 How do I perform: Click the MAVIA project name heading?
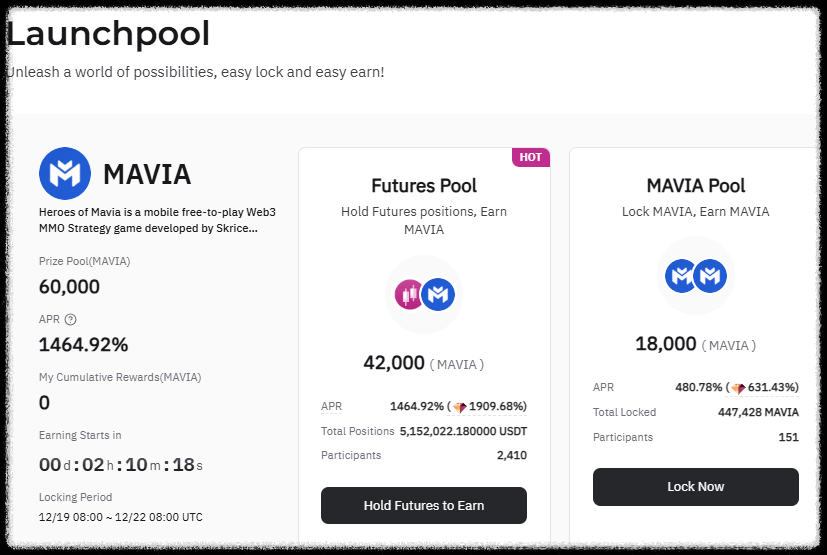coord(147,174)
